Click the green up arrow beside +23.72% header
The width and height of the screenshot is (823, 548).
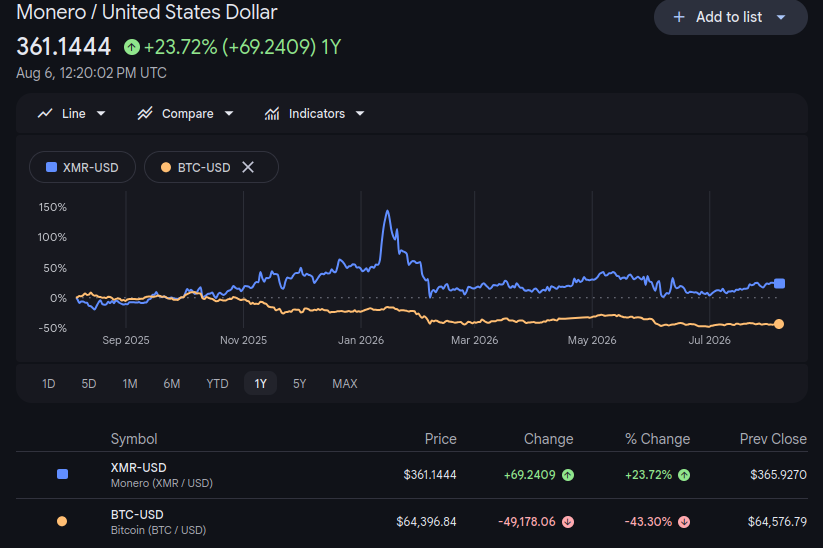coord(132,47)
